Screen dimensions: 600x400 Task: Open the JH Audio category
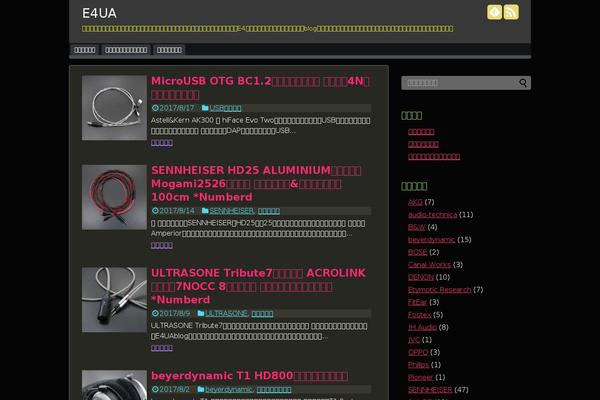pyautogui.click(x=422, y=327)
